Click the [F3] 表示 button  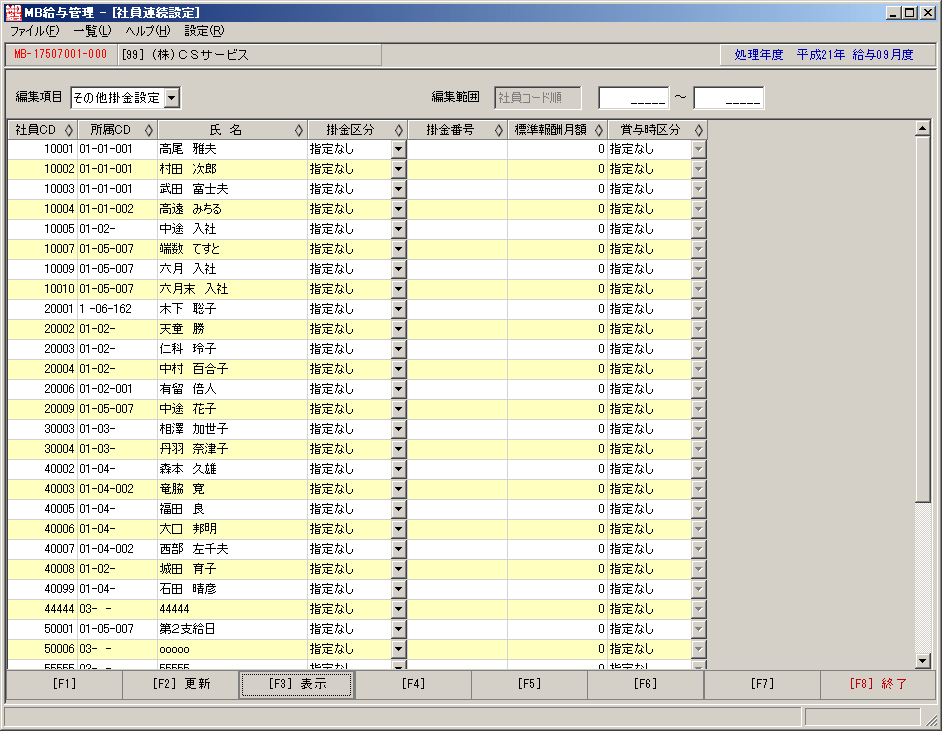tap(297, 684)
